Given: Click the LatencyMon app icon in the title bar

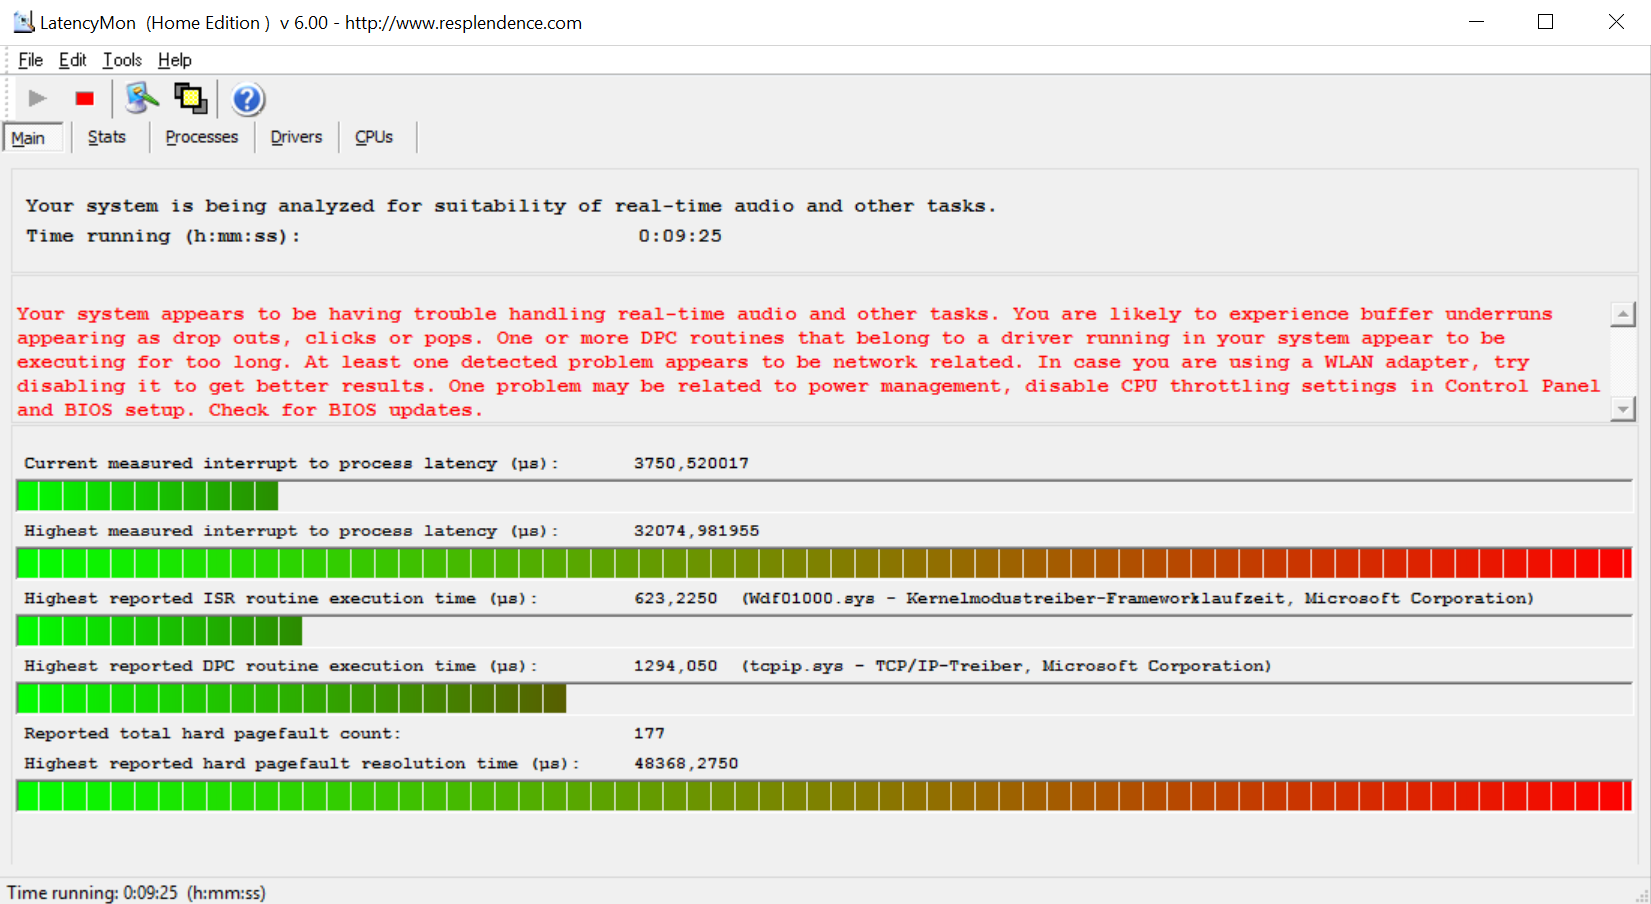Looking at the screenshot, I should tap(23, 22).
